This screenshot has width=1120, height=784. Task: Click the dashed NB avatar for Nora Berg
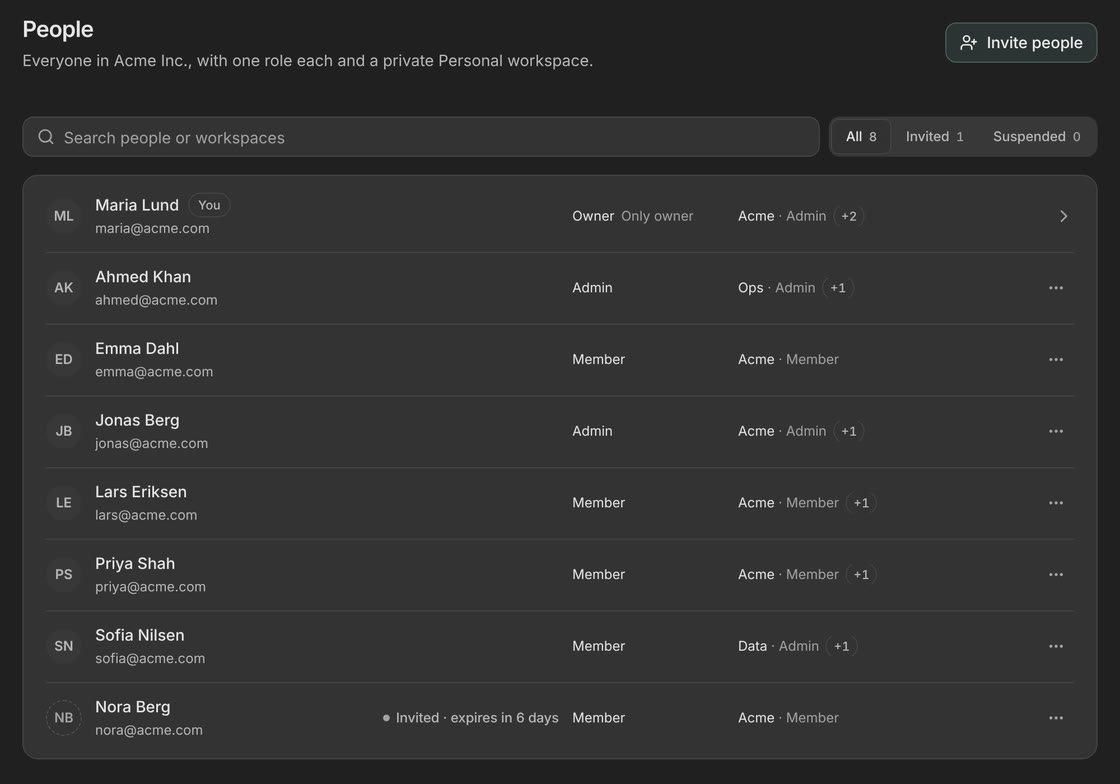pos(64,718)
